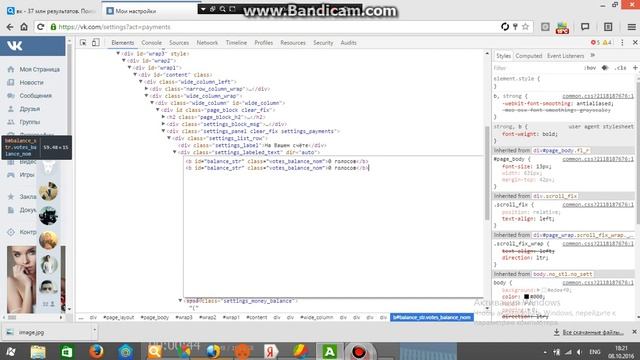Switch to the Profiles tab
Viewport: 640px width, 360px height.
click(263, 42)
